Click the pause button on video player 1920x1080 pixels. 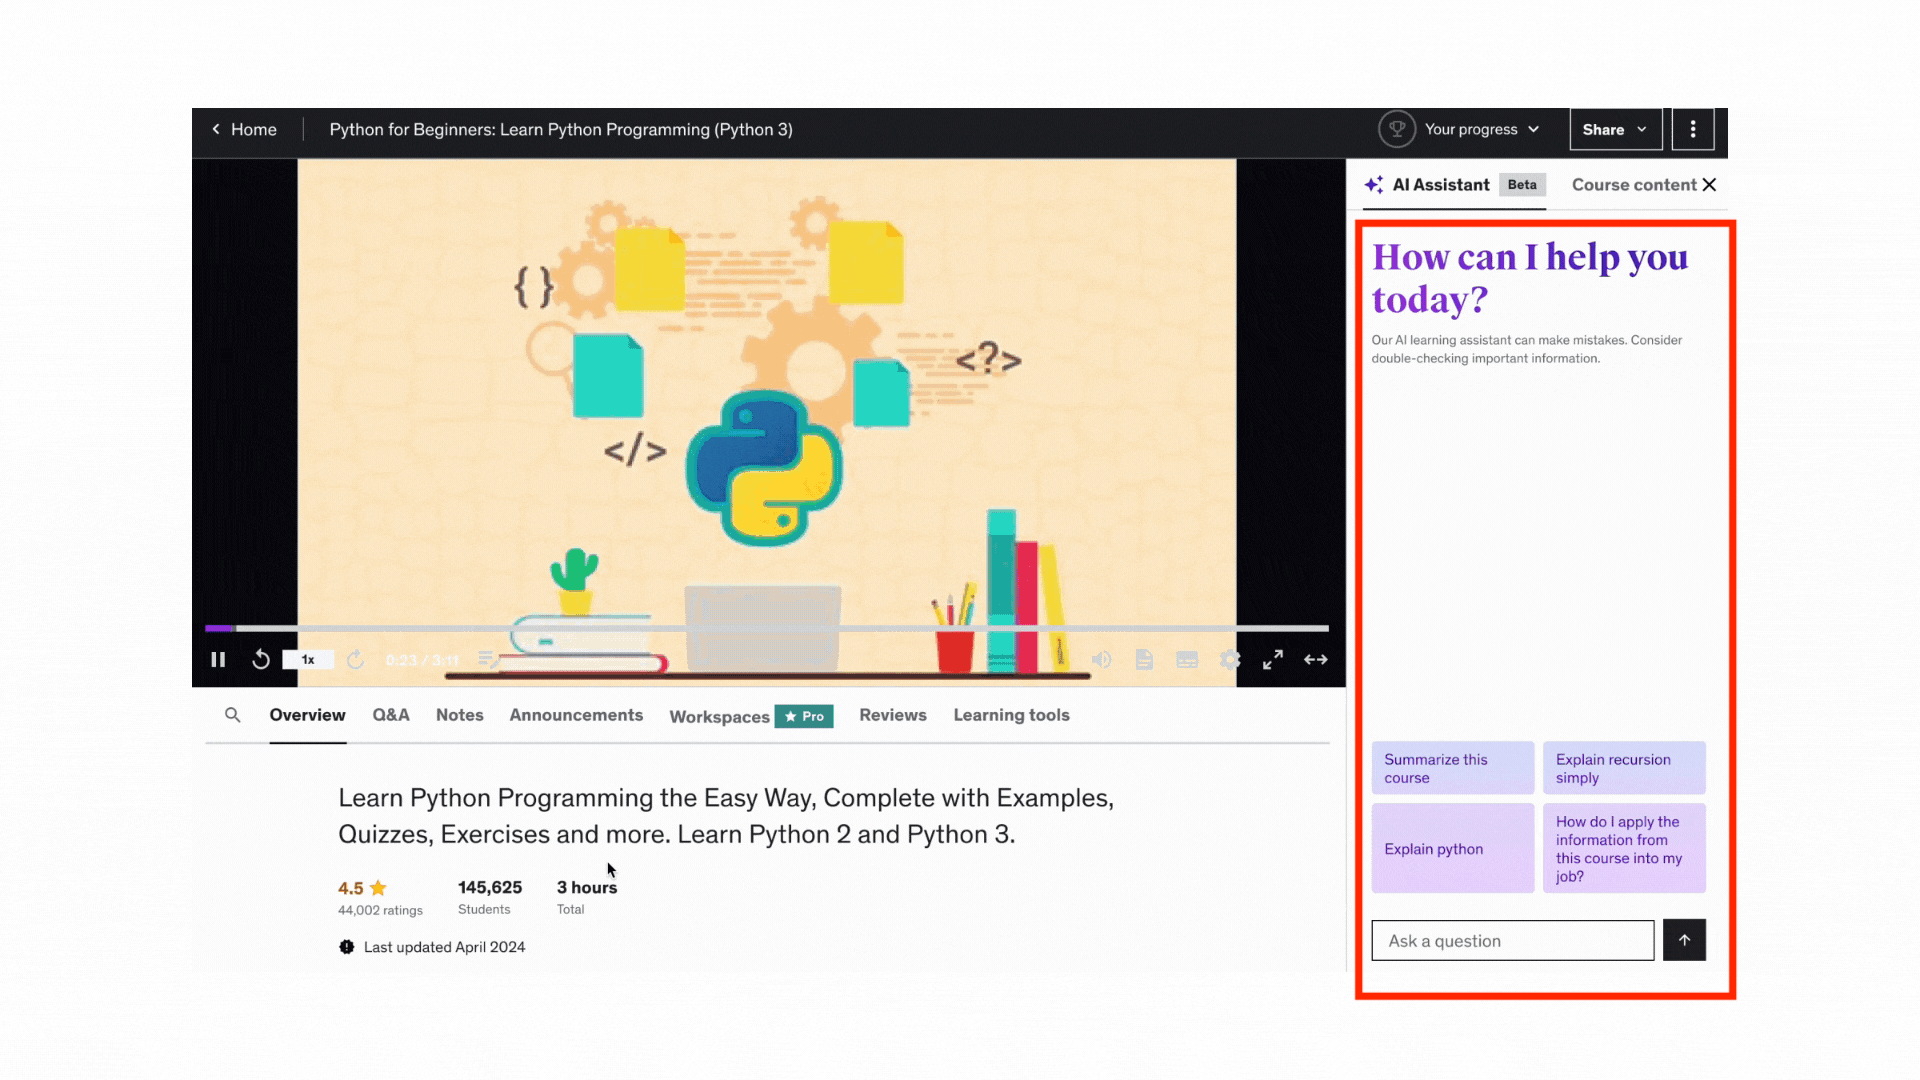pyautogui.click(x=218, y=659)
